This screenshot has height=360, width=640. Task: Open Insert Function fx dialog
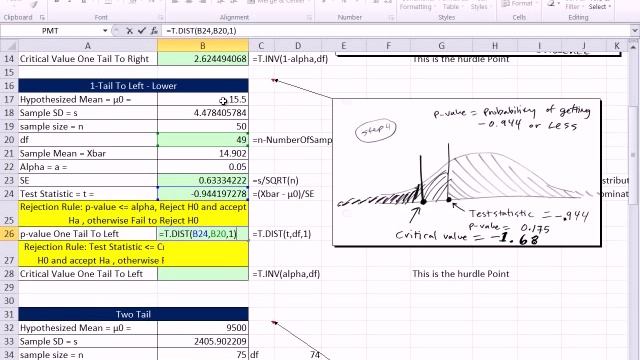154,31
